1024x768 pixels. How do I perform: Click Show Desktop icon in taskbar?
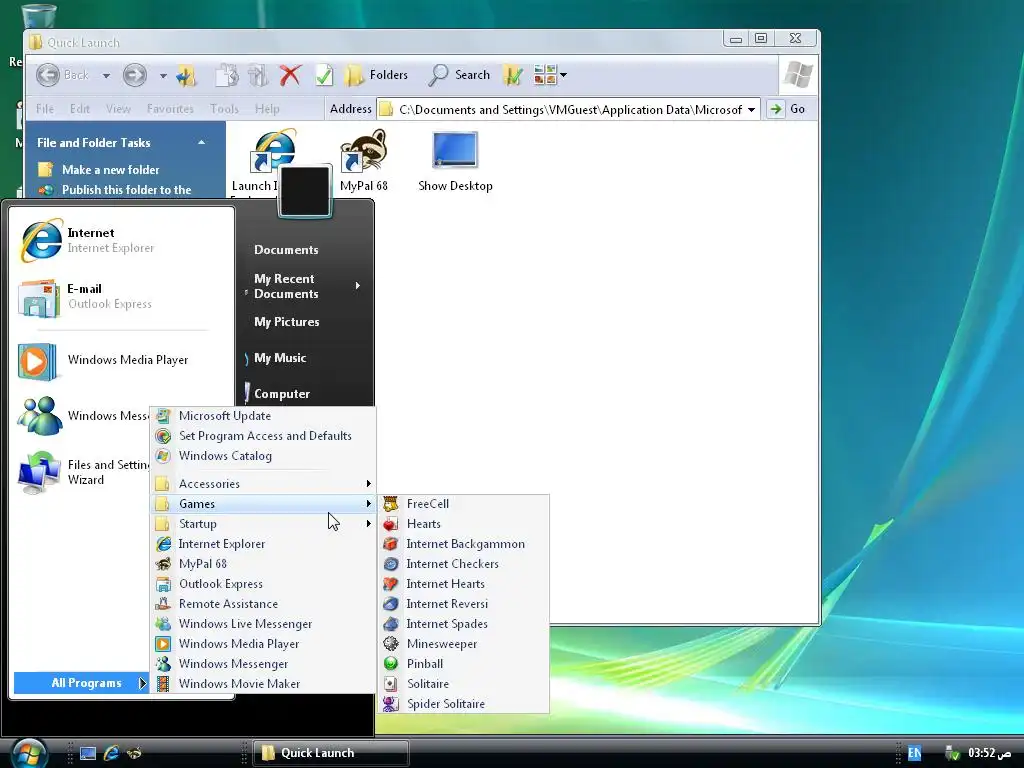pos(88,753)
